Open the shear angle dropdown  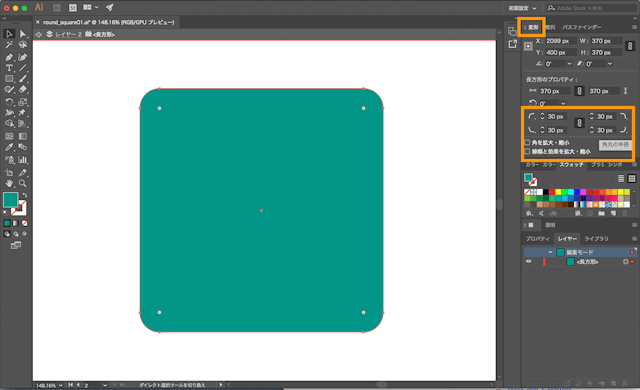[x=610, y=64]
